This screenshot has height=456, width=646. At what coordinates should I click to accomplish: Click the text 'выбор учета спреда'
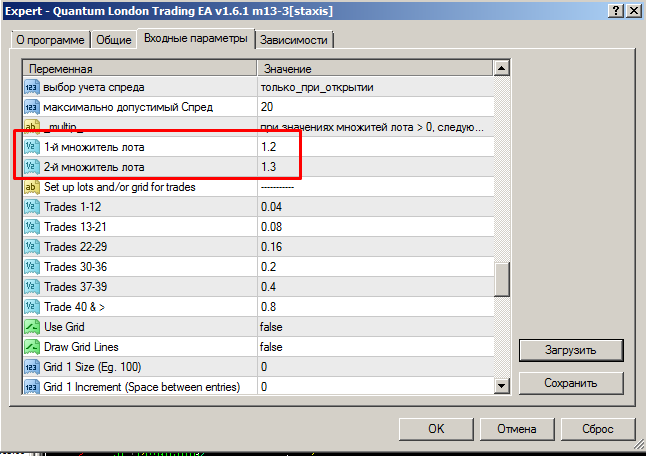94,87
